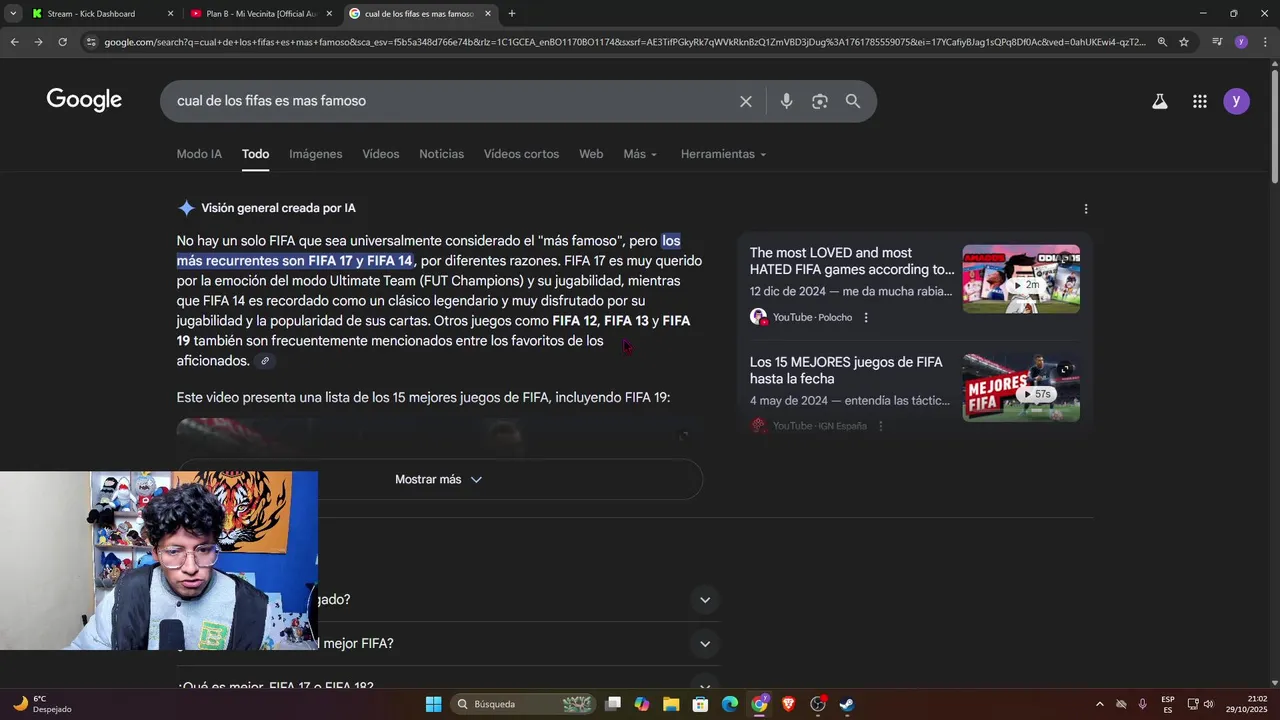The width and height of the screenshot is (1280, 720).
Task: Expand the question ending in 'gado?'
Action: click(x=704, y=600)
